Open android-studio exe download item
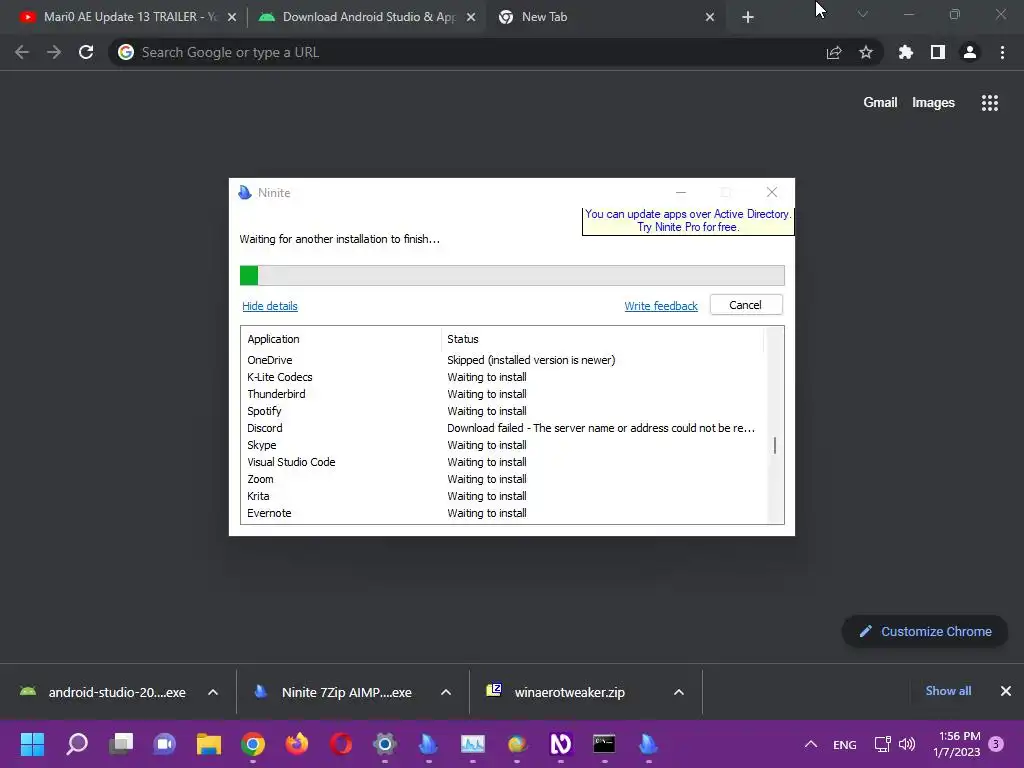The height and width of the screenshot is (768, 1024). 103,692
